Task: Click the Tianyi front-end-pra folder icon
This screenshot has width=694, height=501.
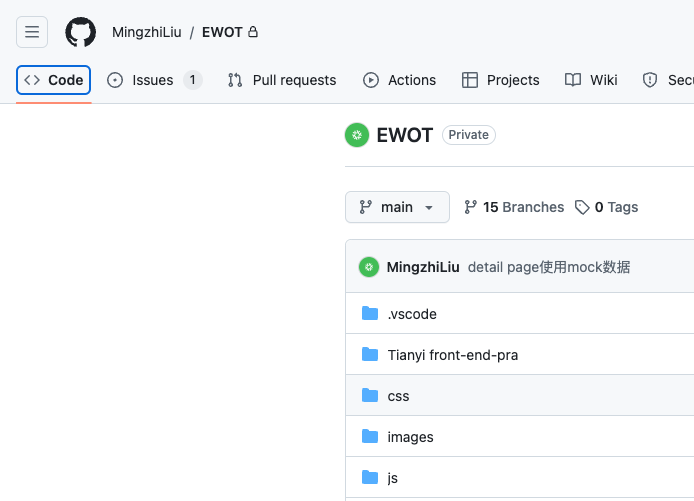Action: tap(370, 354)
